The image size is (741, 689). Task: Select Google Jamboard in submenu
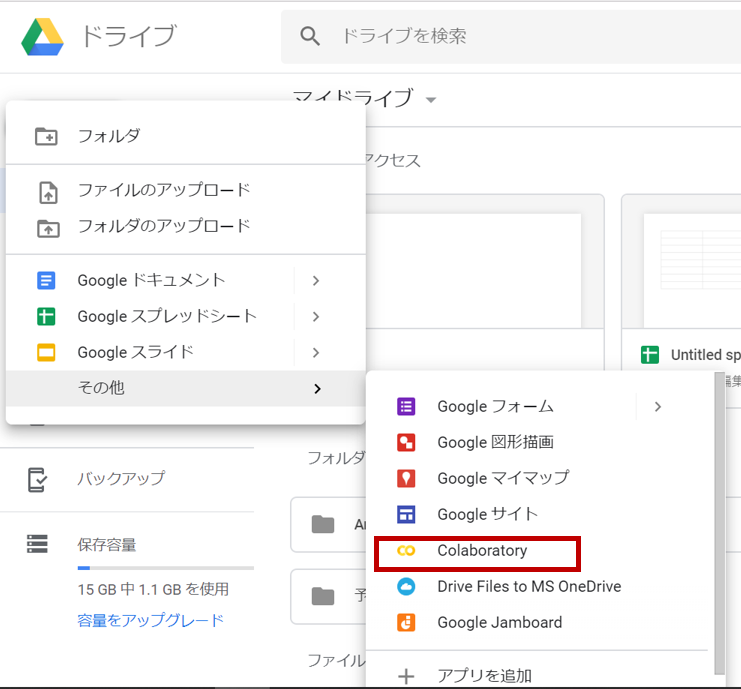click(540, 622)
